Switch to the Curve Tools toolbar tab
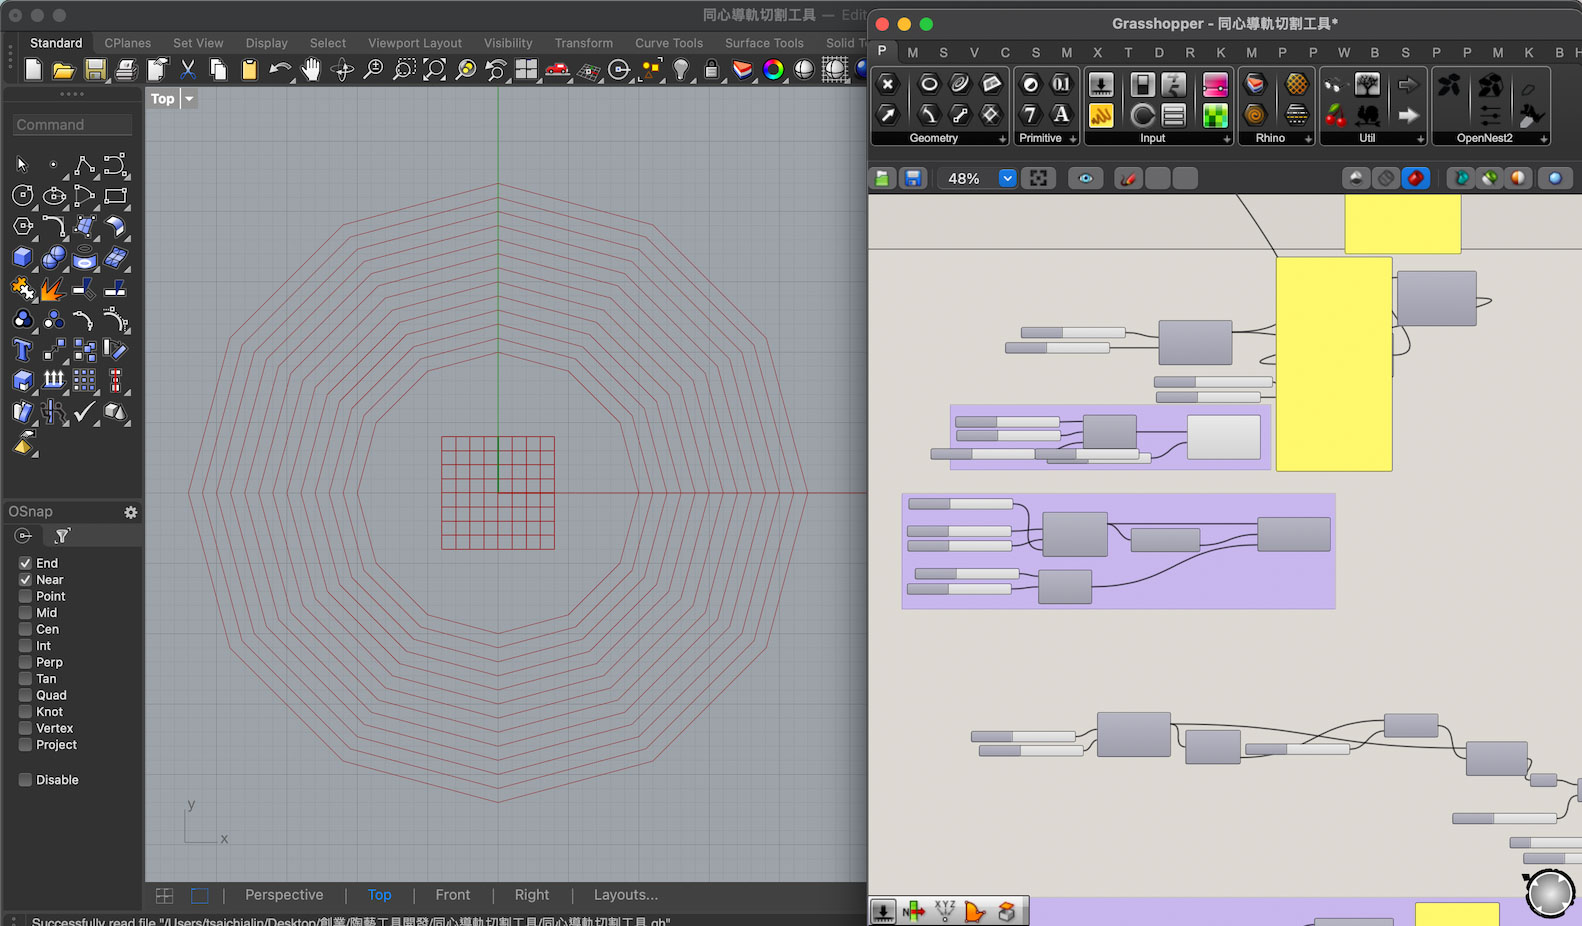 point(668,43)
